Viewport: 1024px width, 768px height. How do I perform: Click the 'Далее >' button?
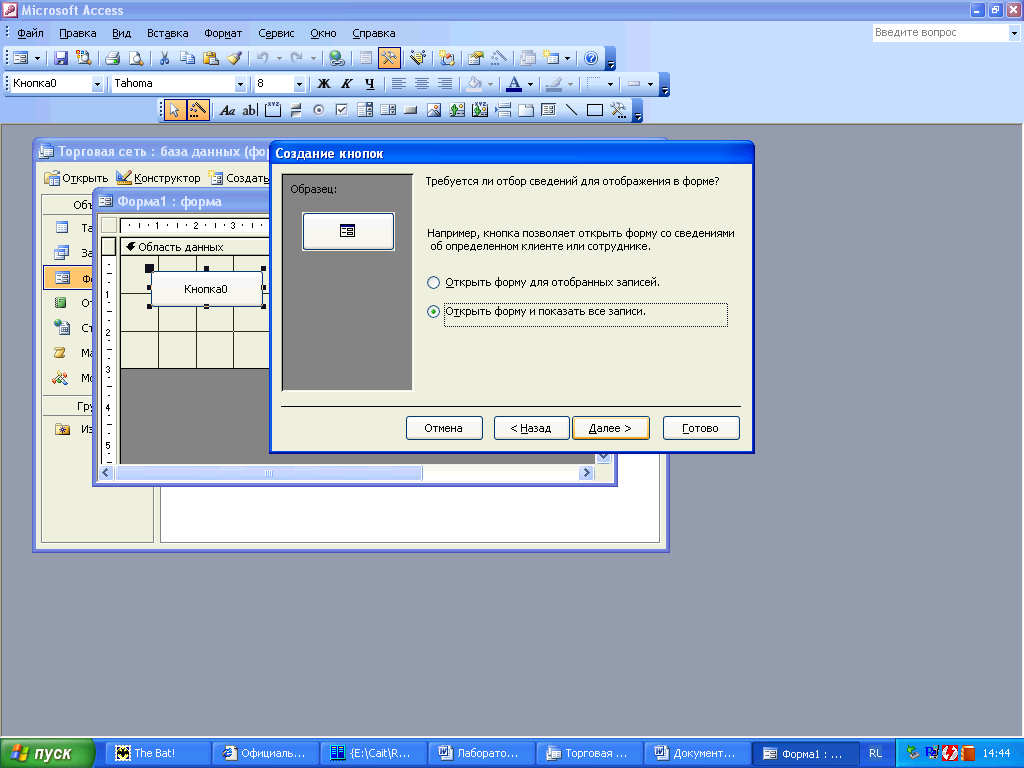click(611, 428)
